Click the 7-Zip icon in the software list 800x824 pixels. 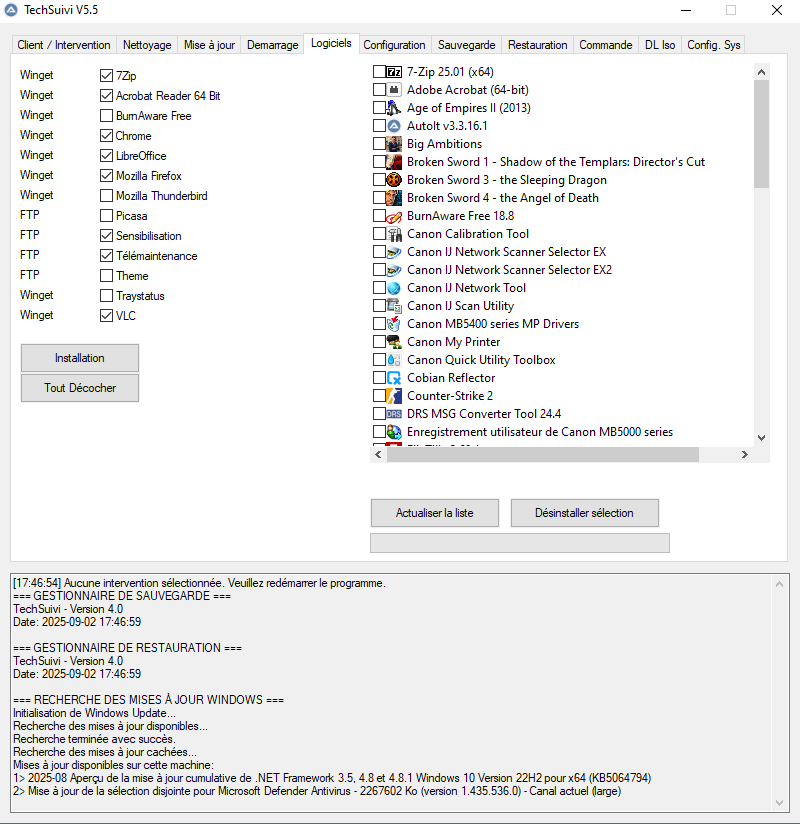click(x=391, y=72)
